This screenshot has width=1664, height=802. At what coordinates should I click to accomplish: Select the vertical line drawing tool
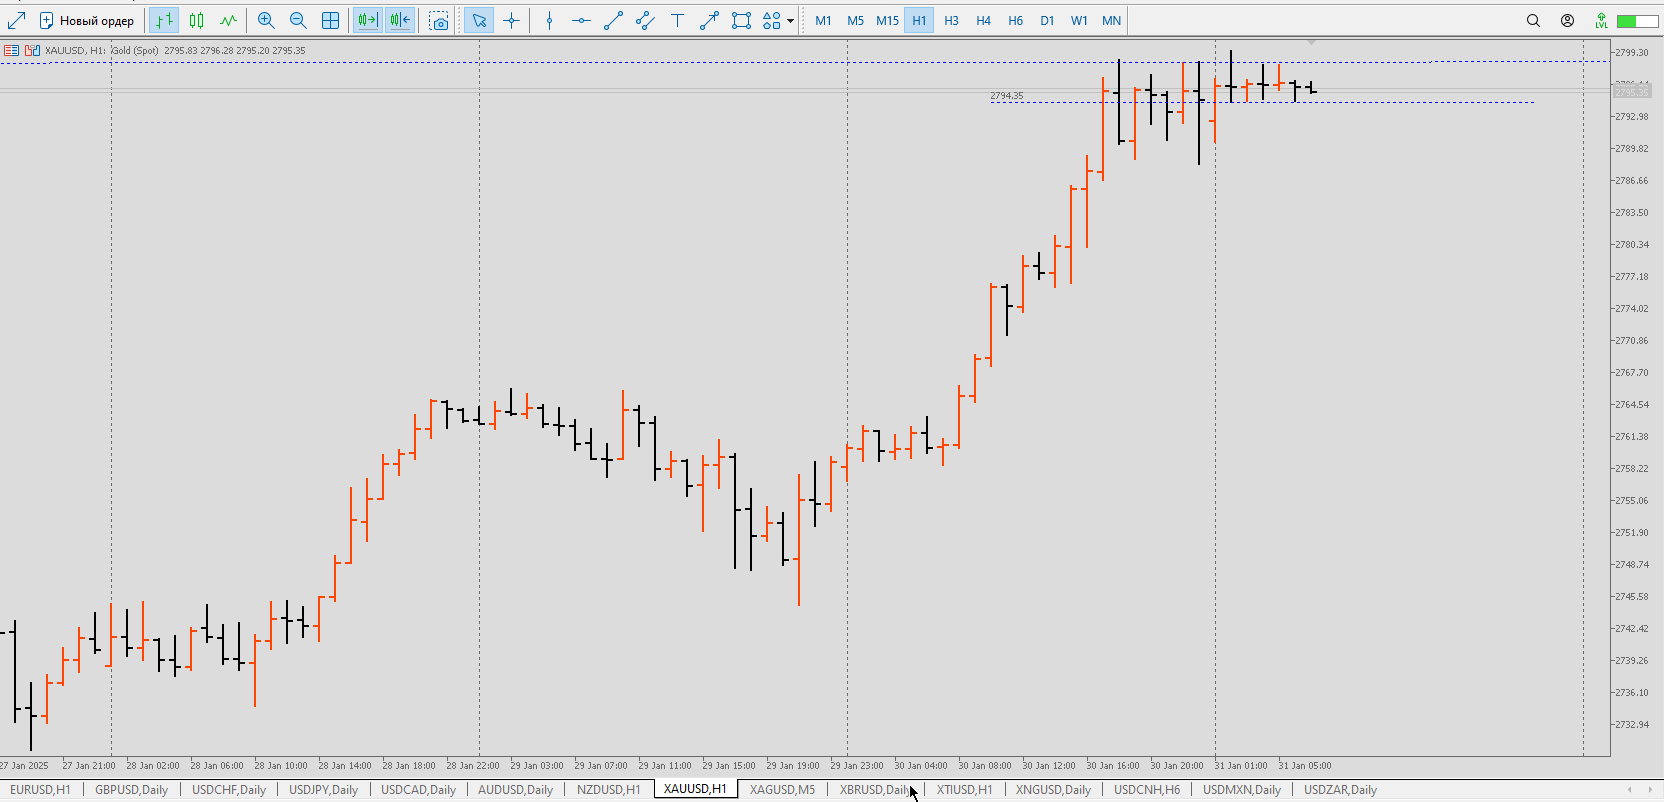tap(549, 20)
